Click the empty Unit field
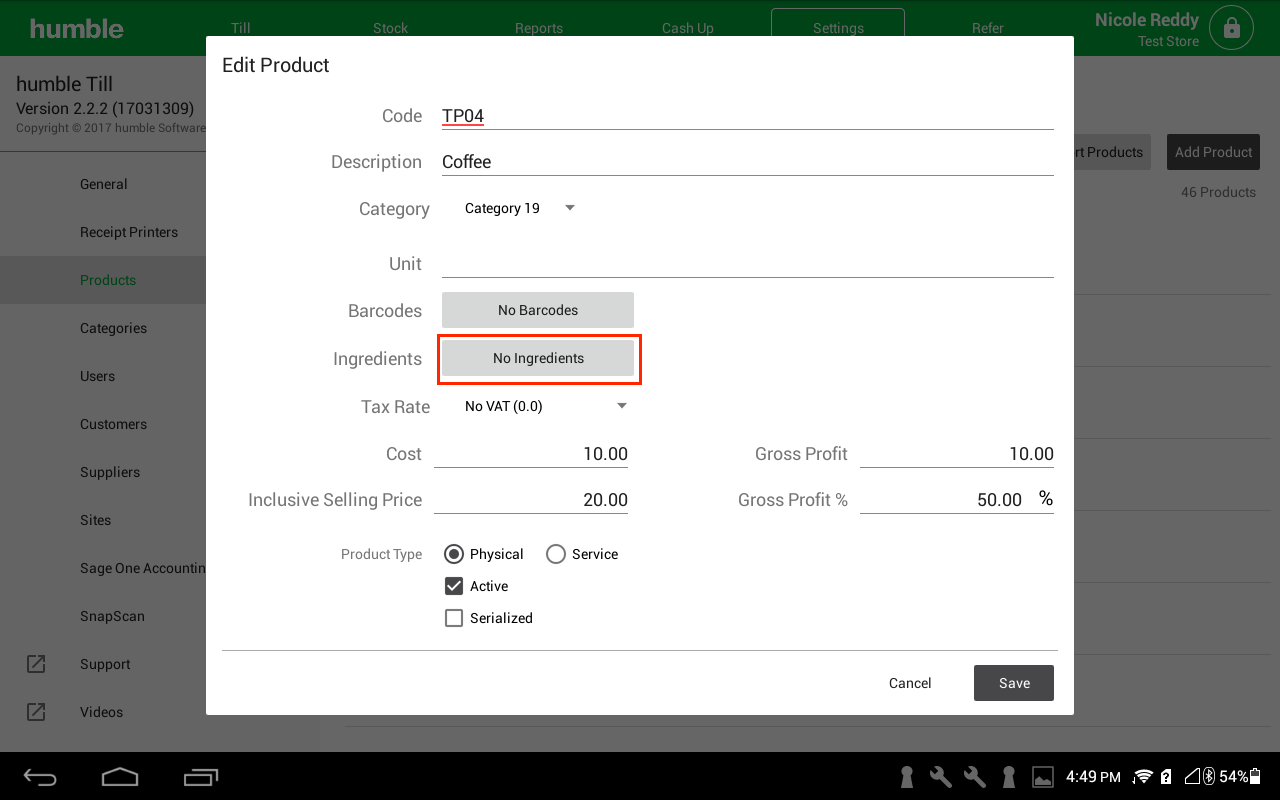 748,263
